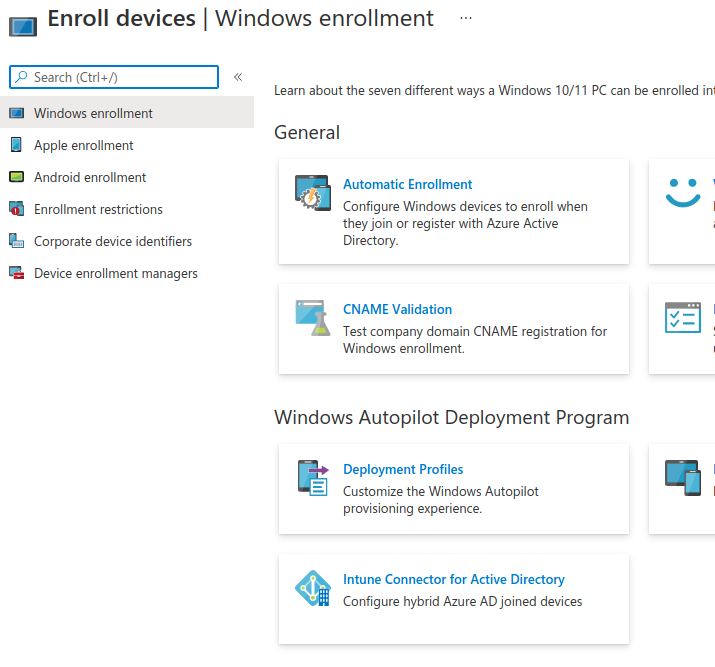Click the Enroll devices header icon
Image resolution: width=715 pixels, height=667 pixels.
[23, 26]
